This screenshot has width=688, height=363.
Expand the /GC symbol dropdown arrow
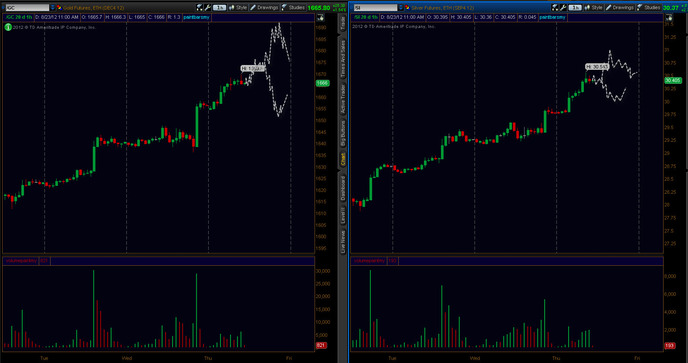[x=53, y=8]
